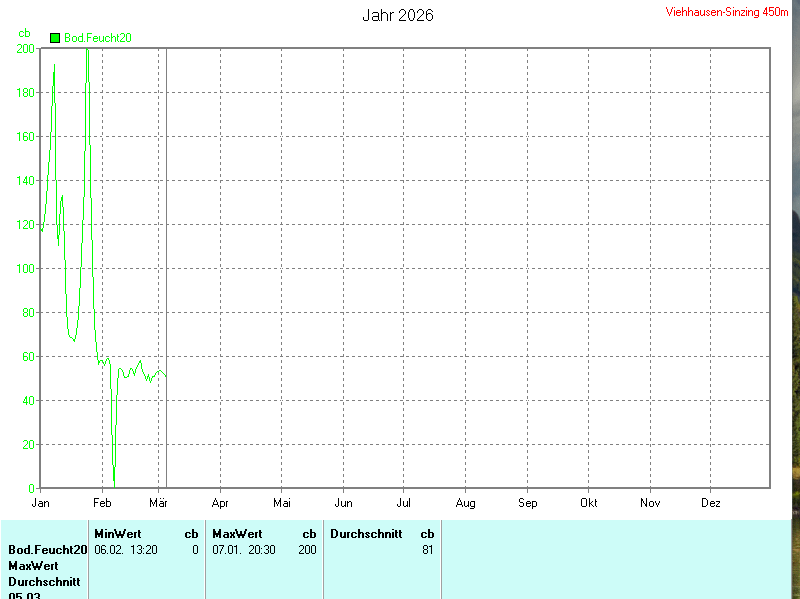Select the MaxWert column header
This screenshot has width=800, height=599.
[238, 534]
